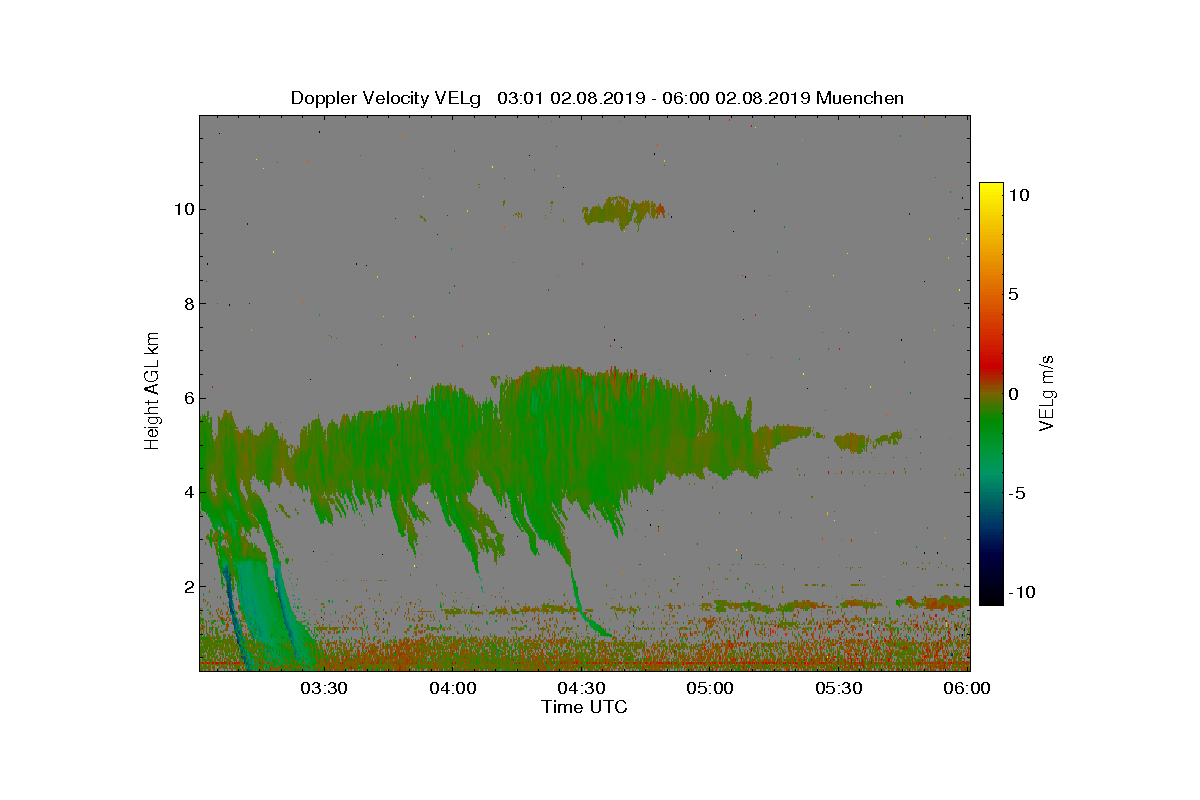
Task: Click the yellow top of the colorbar
Action: point(991,192)
